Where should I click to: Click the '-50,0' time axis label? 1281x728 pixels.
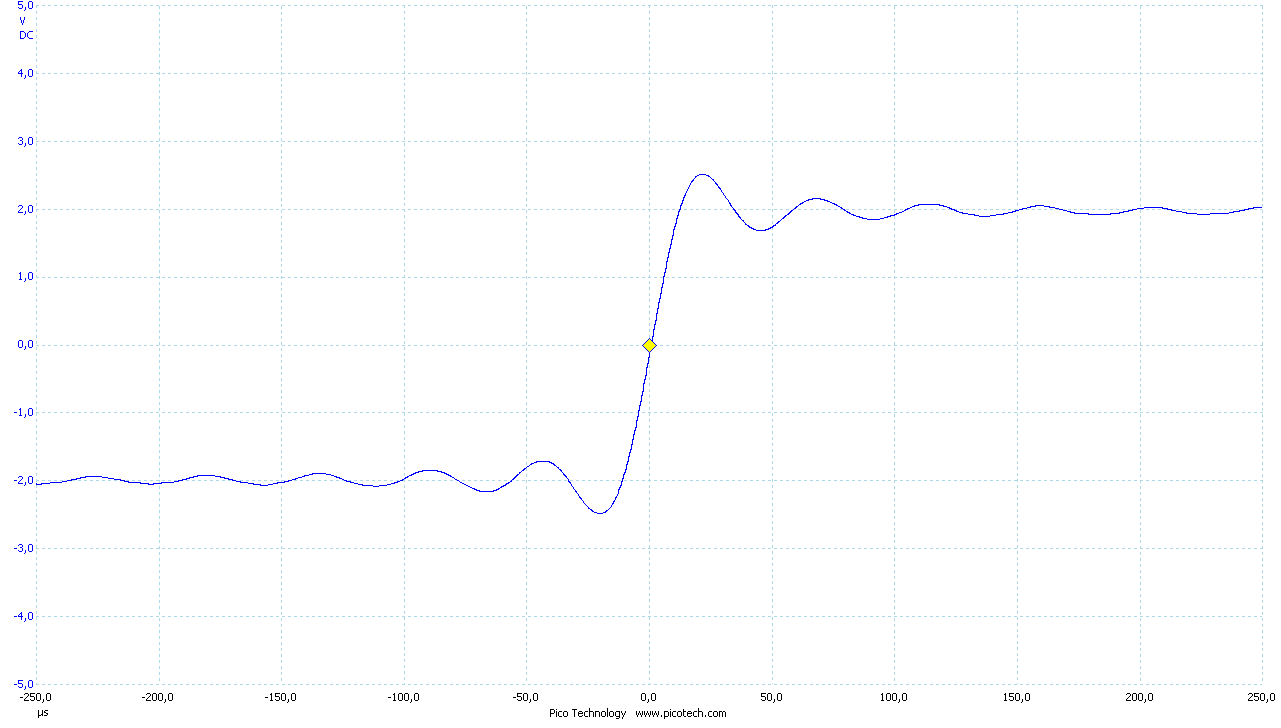tap(526, 697)
